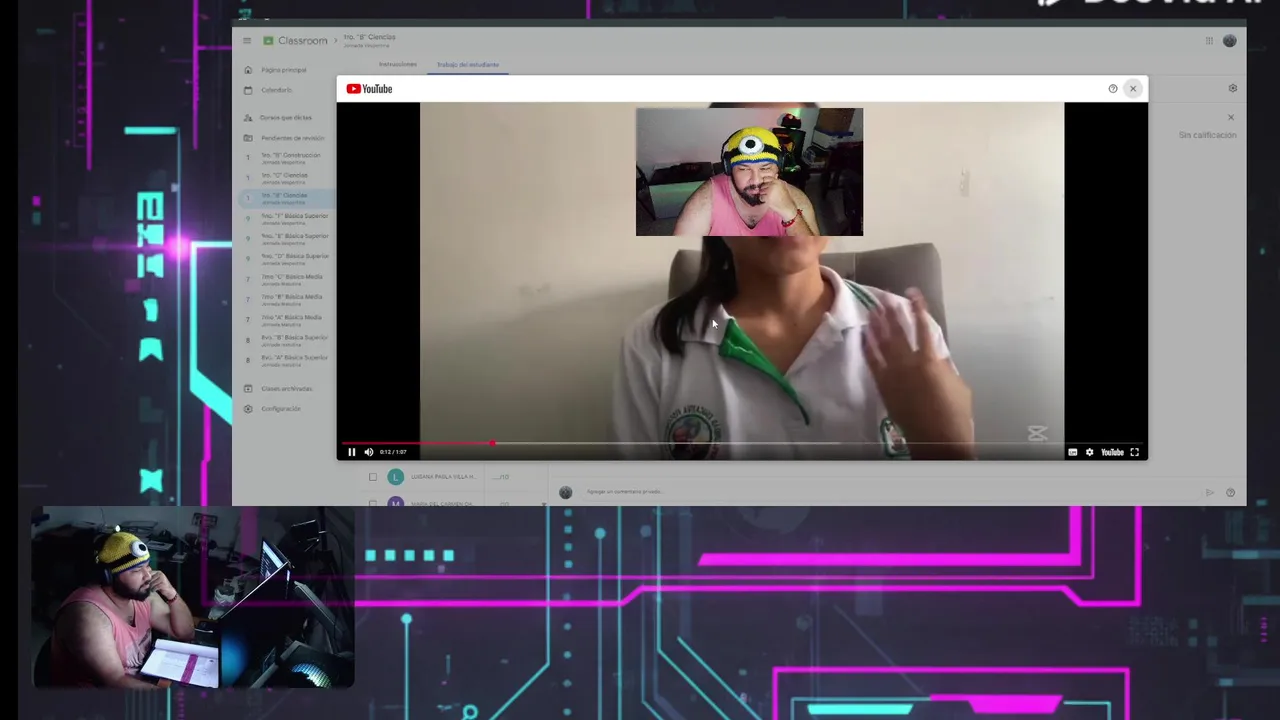This screenshot has height=720, width=1280.
Task: Click the 1ro. "B" Ciencias header title
Action: 369,37
